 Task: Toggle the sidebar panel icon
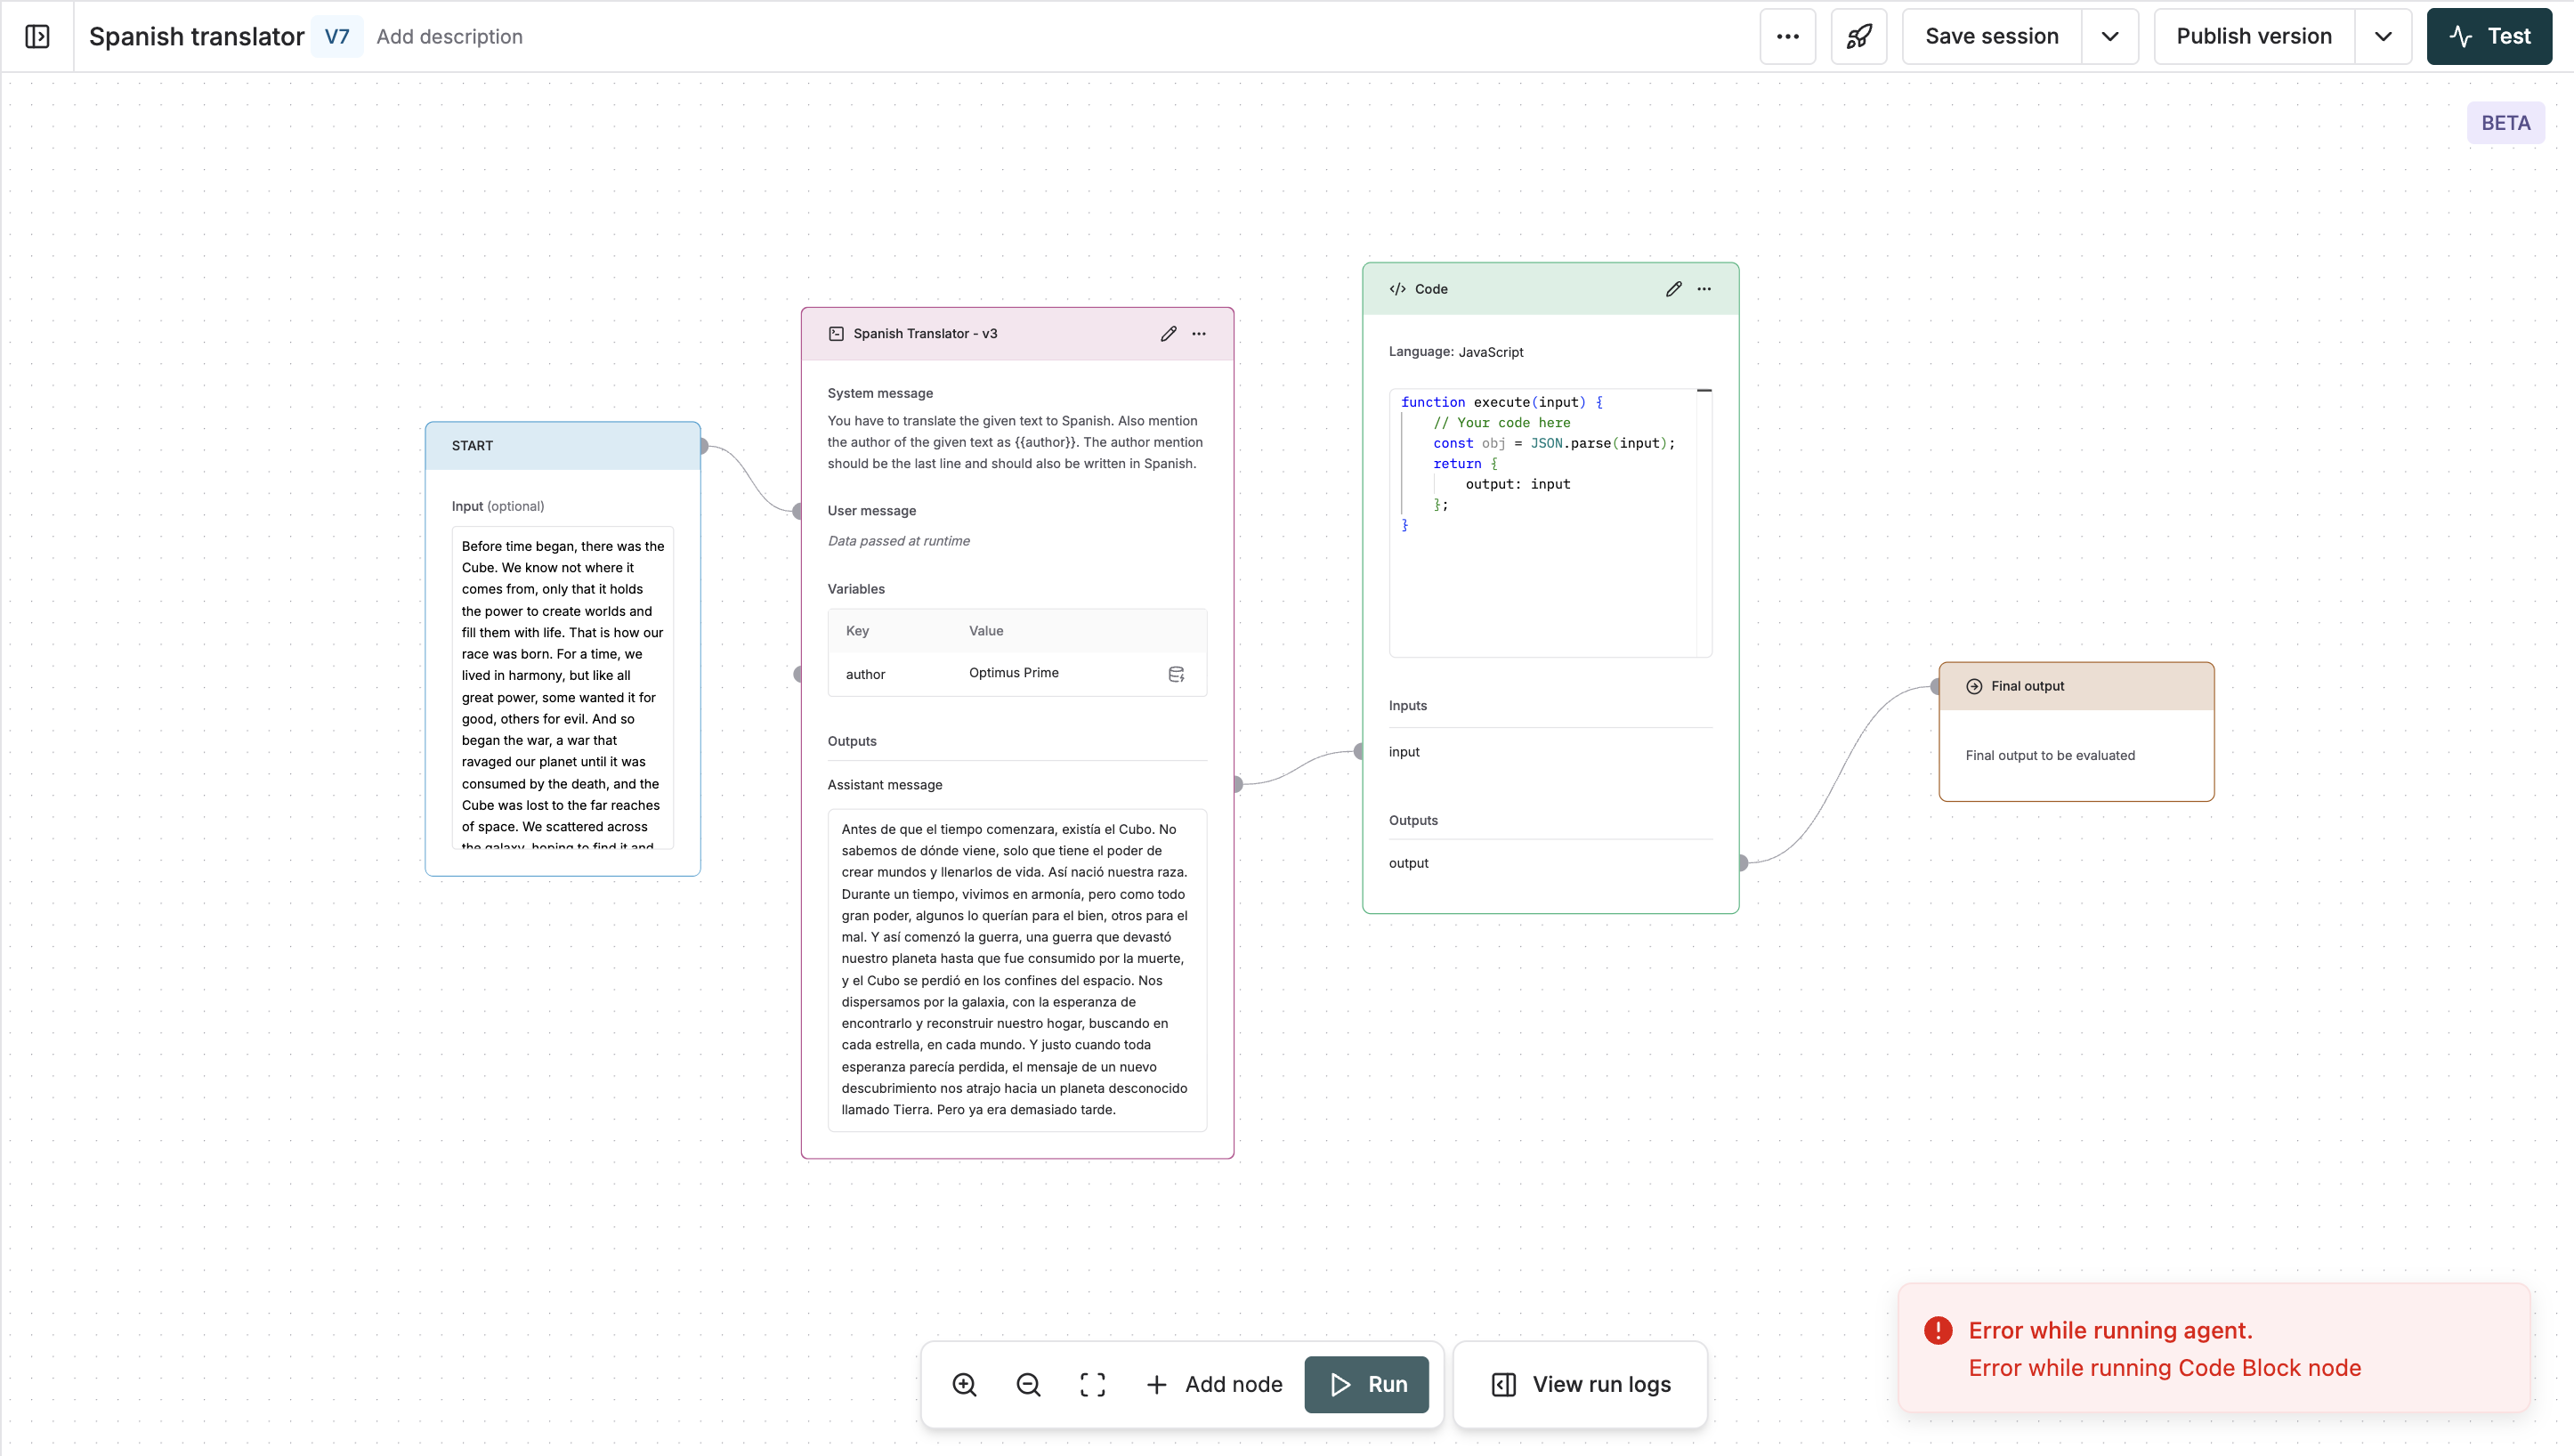(37, 37)
